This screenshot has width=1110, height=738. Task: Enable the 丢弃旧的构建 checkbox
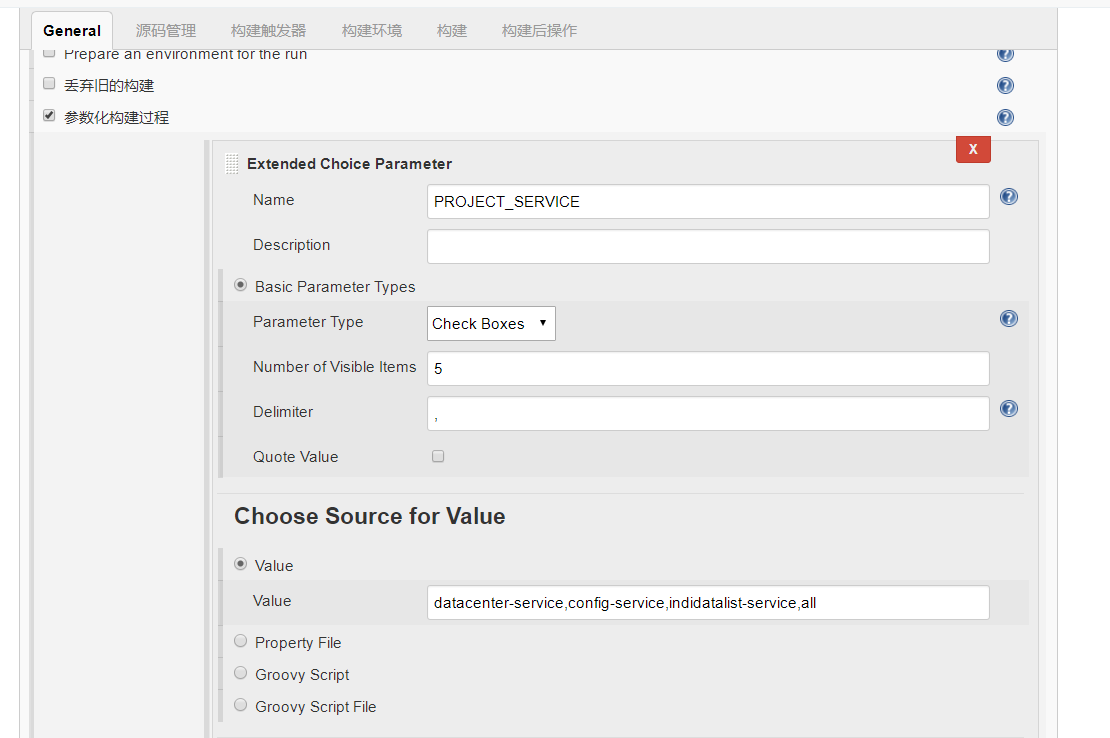[x=49, y=84]
